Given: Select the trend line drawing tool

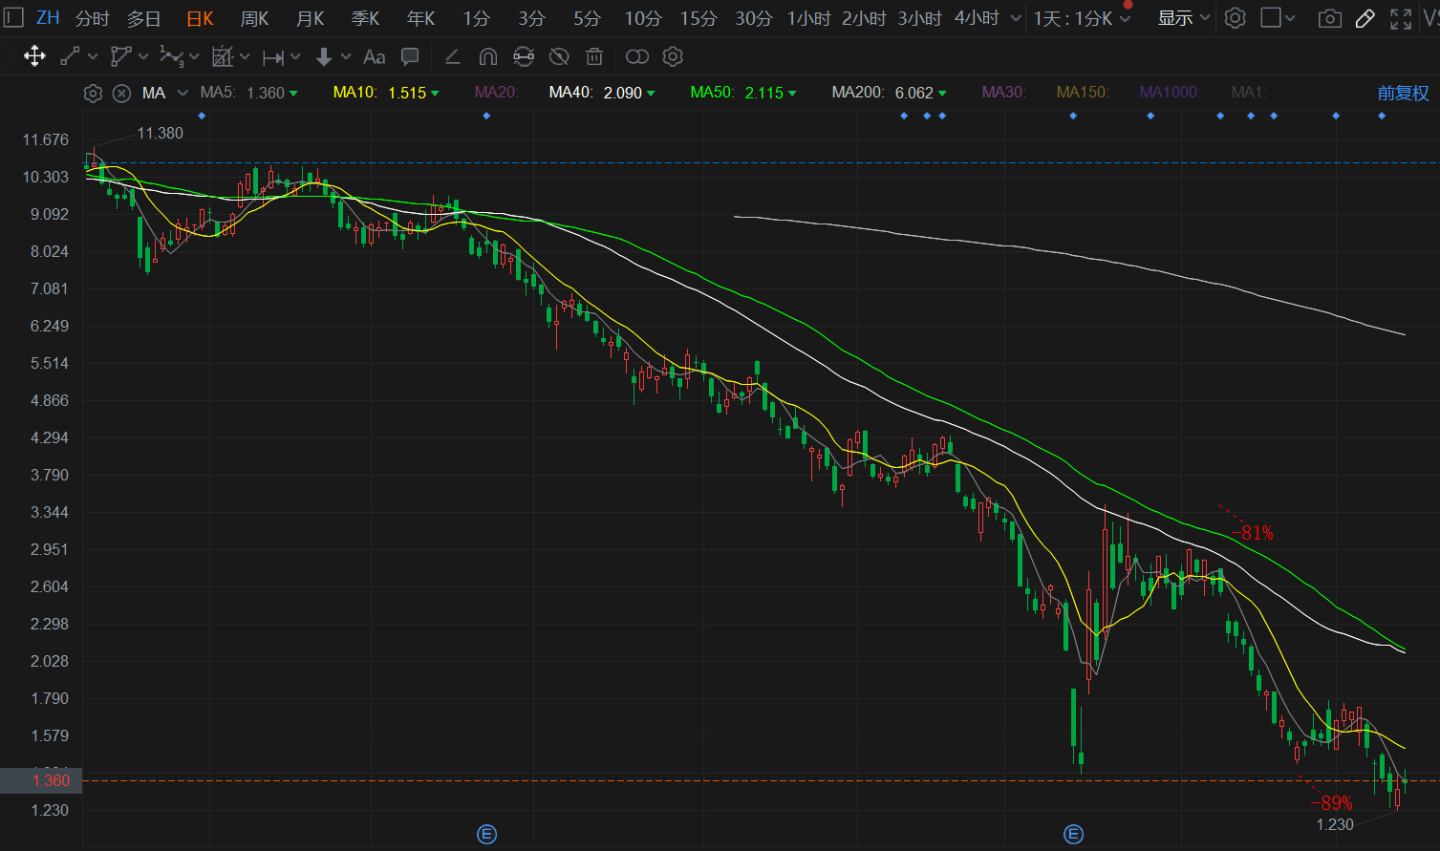Looking at the screenshot, I should (x=70, y=57).
